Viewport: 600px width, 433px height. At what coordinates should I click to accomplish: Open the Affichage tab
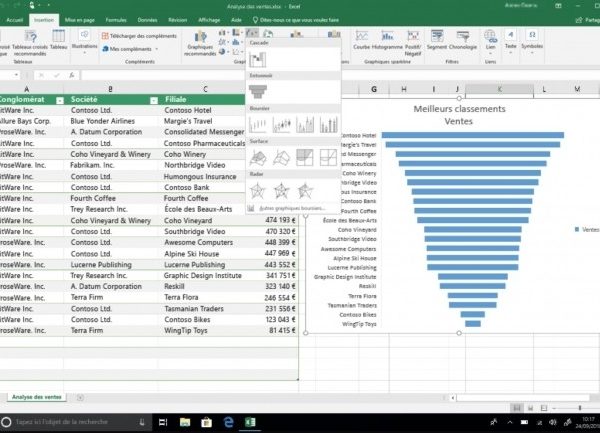coord(209,20)
